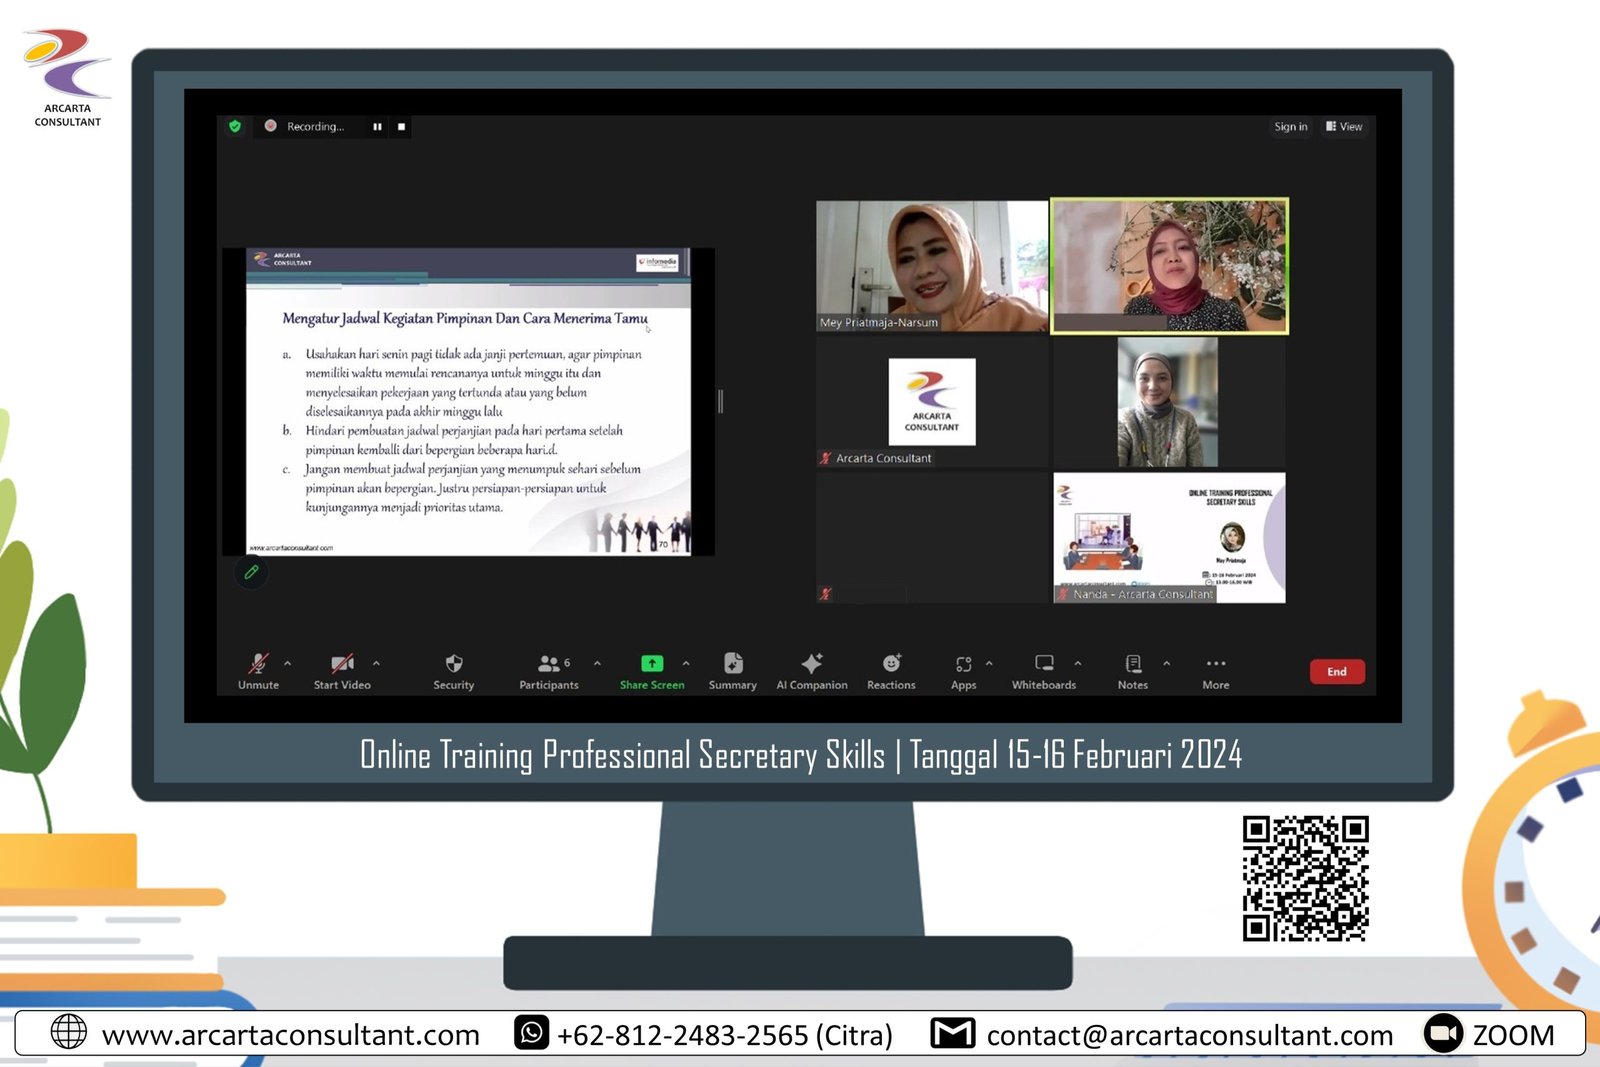Viewport: 1600px width, 1067px height.
Task: Open the More options menu
Action: pos(1216,665)
